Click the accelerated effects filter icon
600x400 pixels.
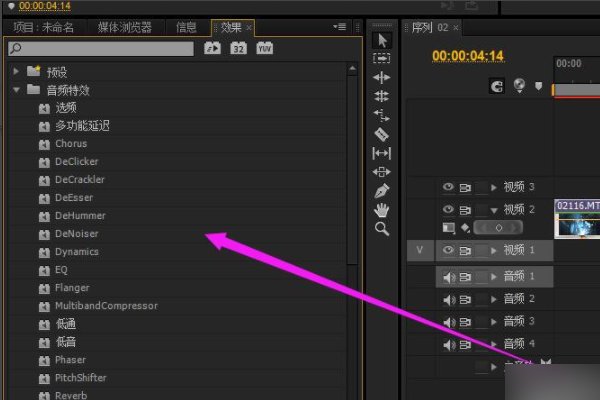click(213, 48)
